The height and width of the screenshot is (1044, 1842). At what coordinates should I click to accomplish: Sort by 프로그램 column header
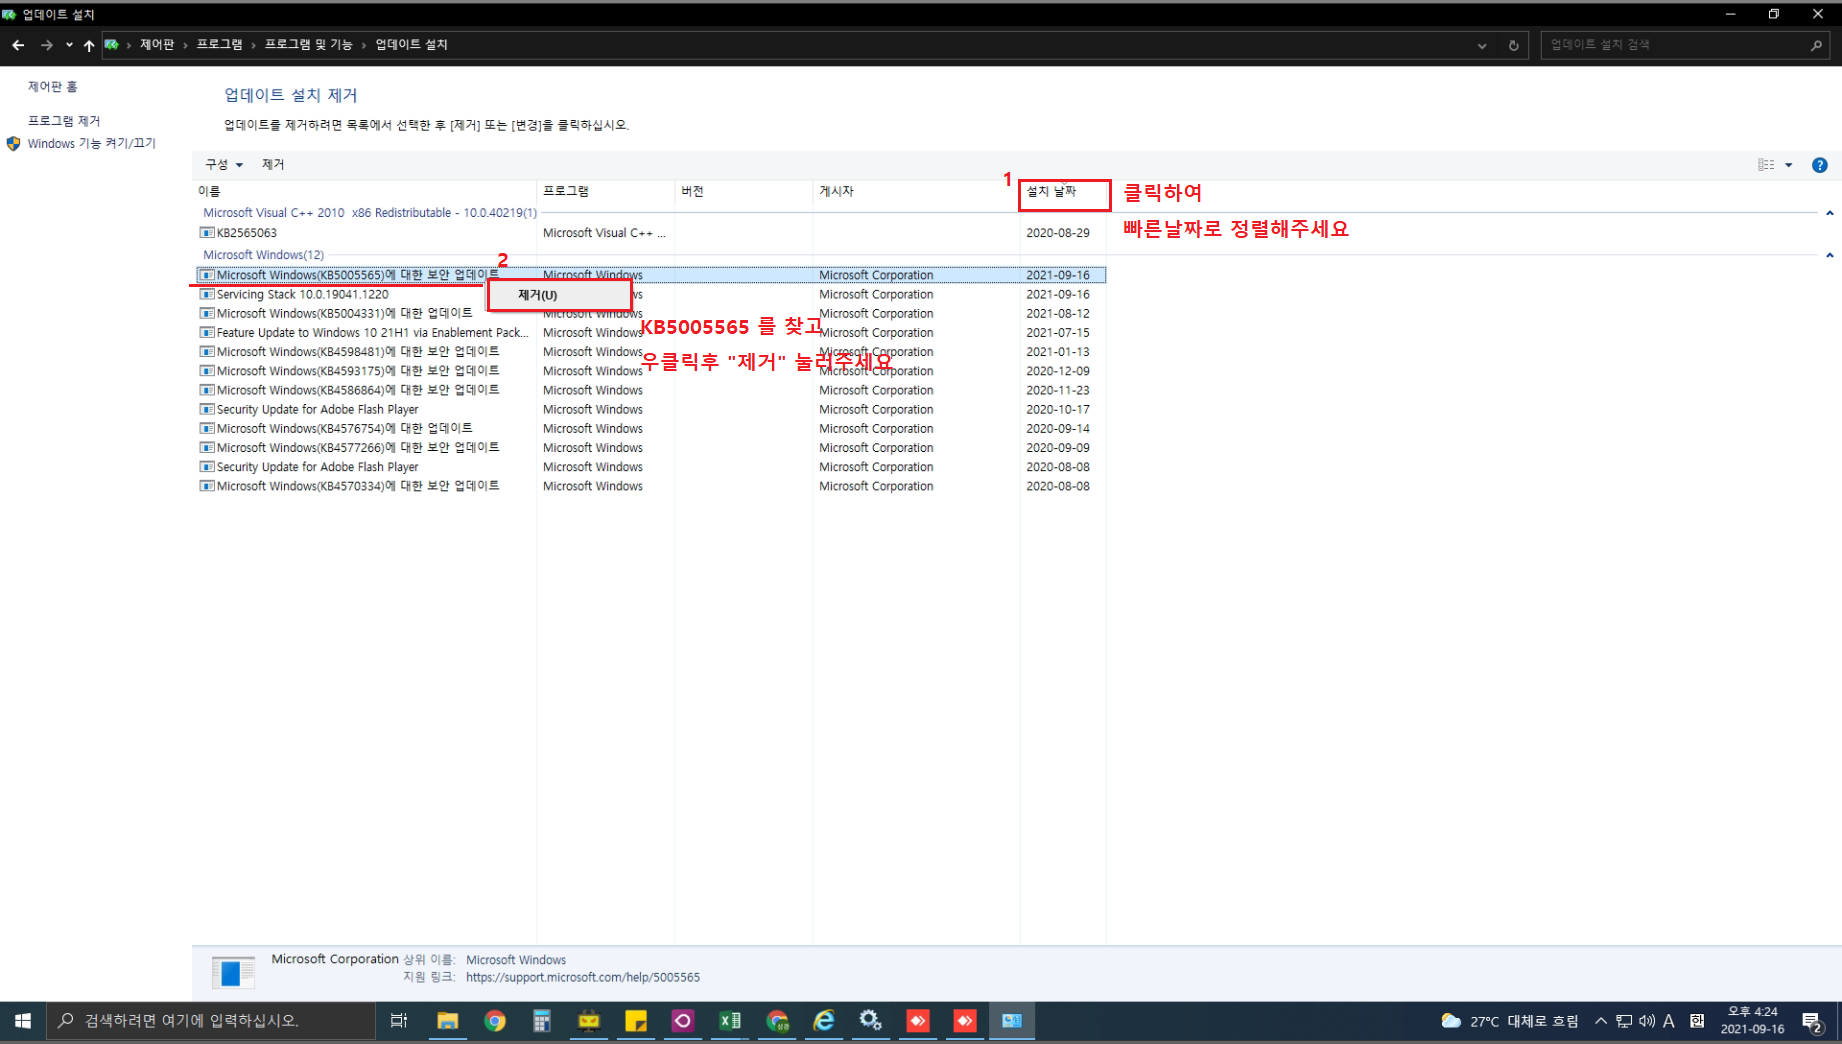point(606,191)
